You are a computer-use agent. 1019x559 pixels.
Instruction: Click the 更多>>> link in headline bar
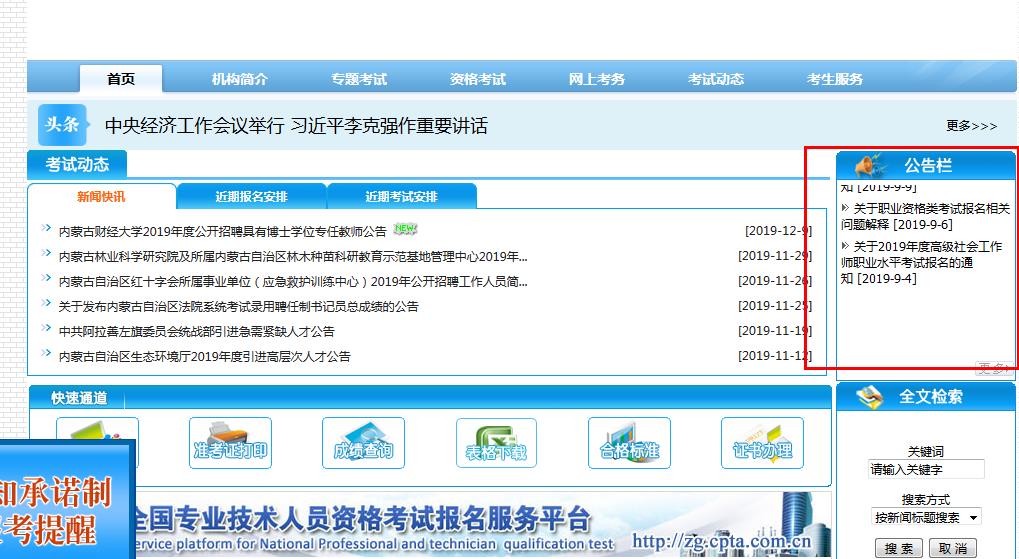(x=971, y=126)
